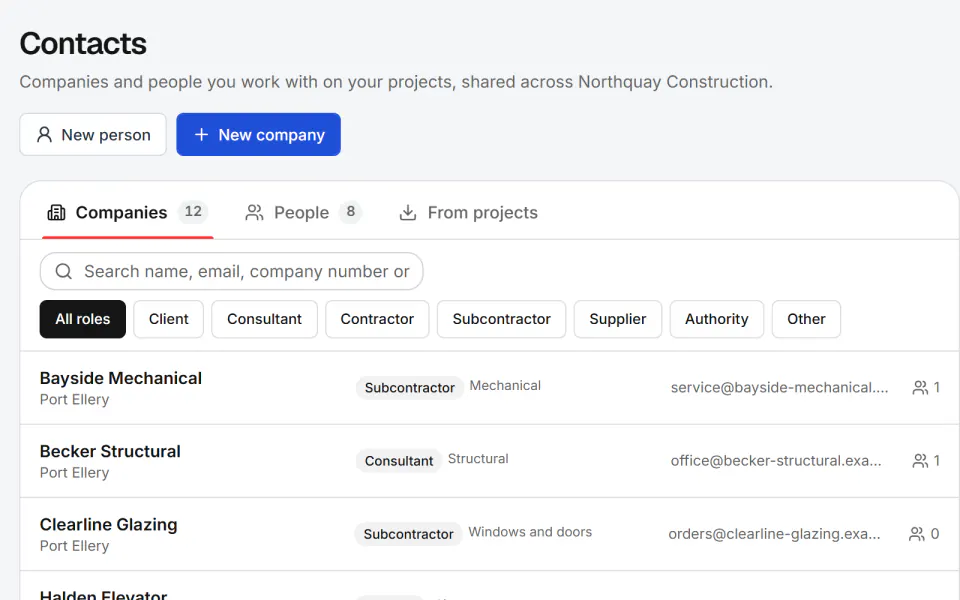This screenshot has width=960, height=600.
Task: Click people count icon in Clearline Glazing row
Action: pyautogui.click(x=917, y=534)
